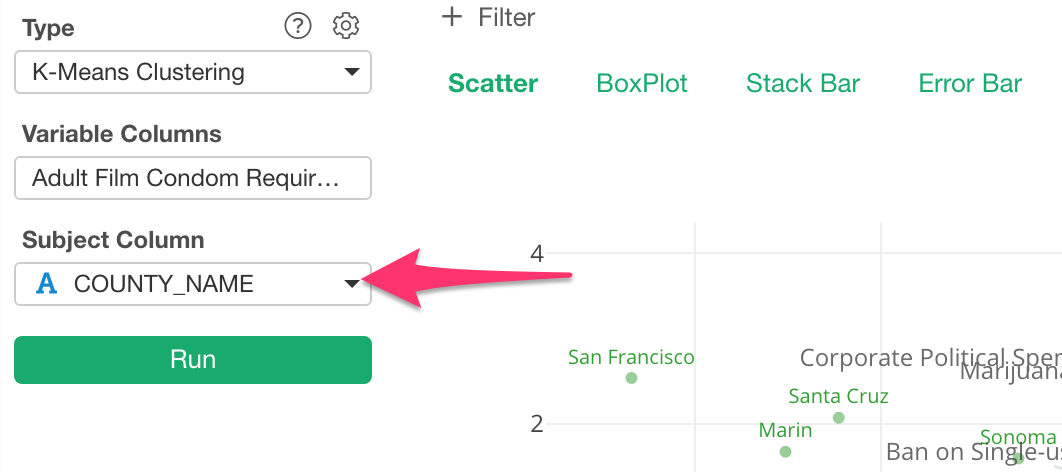The image size is (1062, 472).
Task: Expand the K-Means Clustering type dropdown
Action: click(193, 72)
